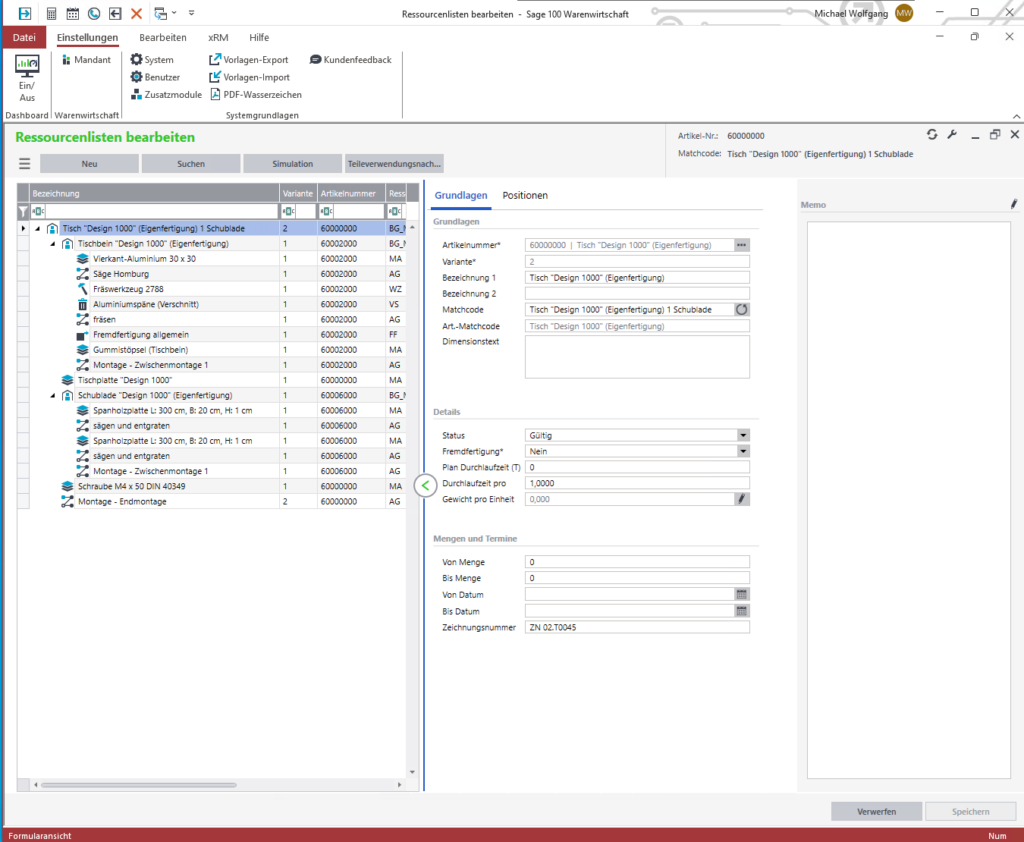Viewport: 1024px width, 842px height.
Task: Click Vorlagen-Export
Action: [249, 59]
